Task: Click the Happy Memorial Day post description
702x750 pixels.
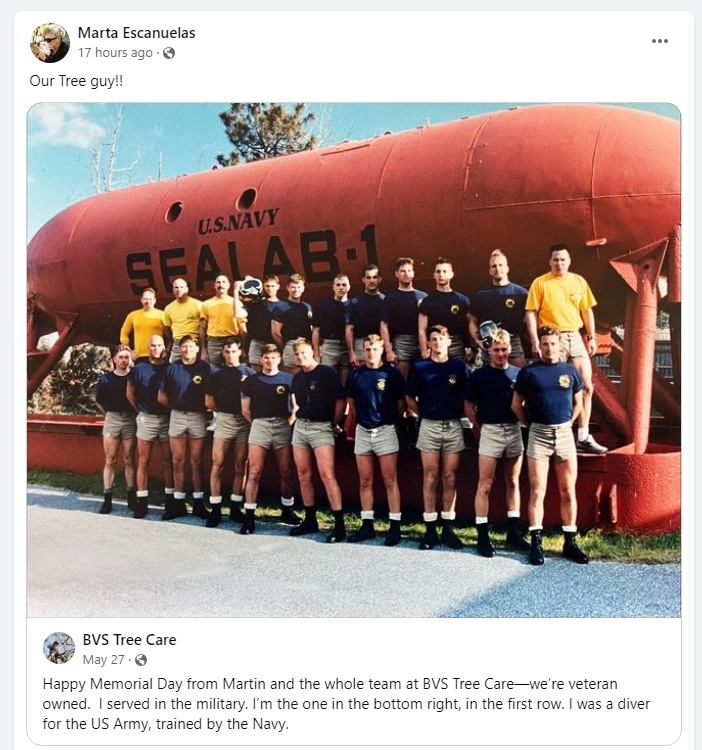Action: (346, 704)
